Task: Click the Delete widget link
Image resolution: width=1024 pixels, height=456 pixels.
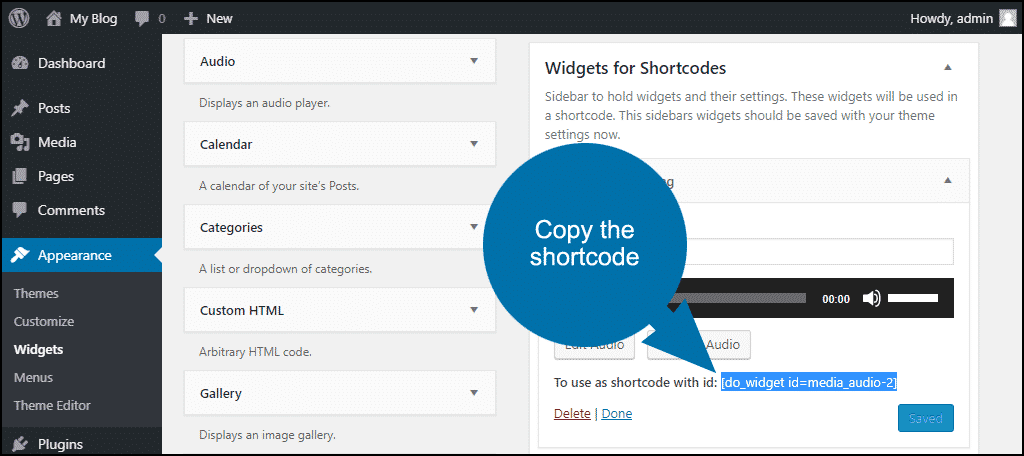Action: [x=572, y=414]
